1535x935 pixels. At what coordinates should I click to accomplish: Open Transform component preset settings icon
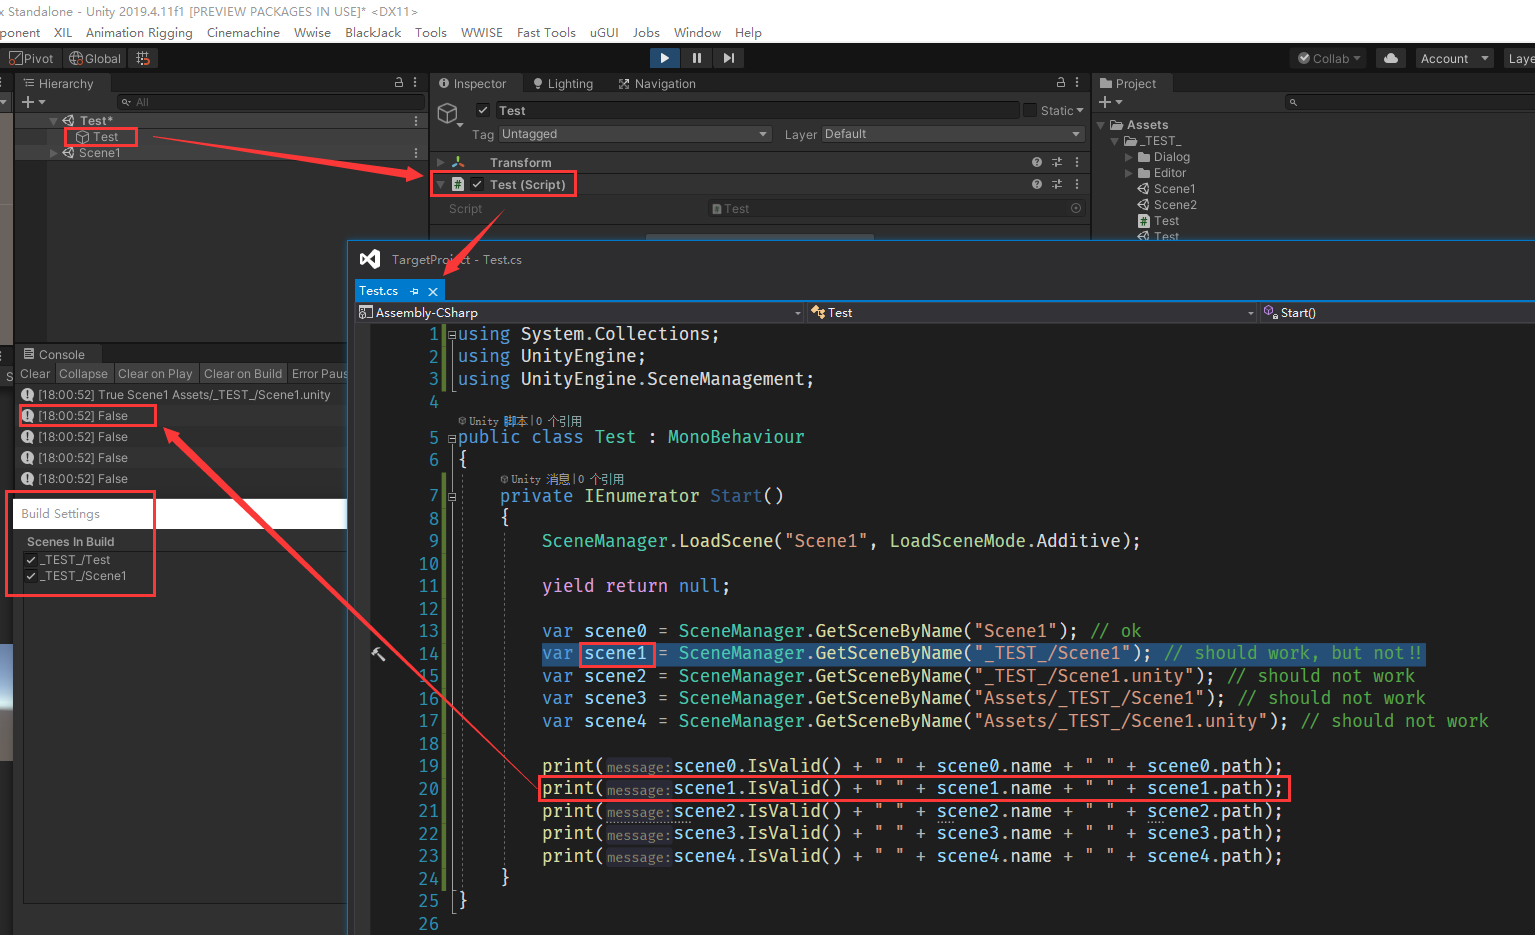point(1057,162)
